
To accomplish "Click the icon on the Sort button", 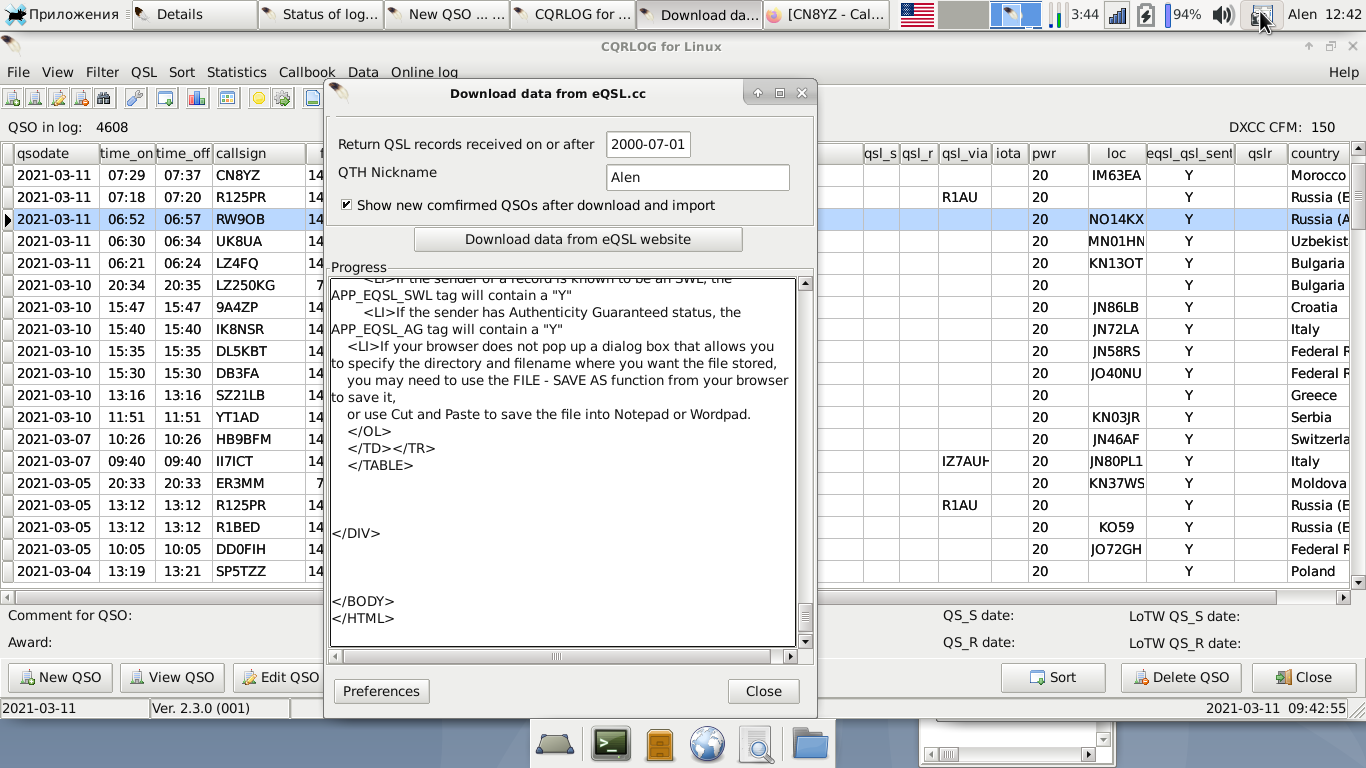I will click(1036, 677).
